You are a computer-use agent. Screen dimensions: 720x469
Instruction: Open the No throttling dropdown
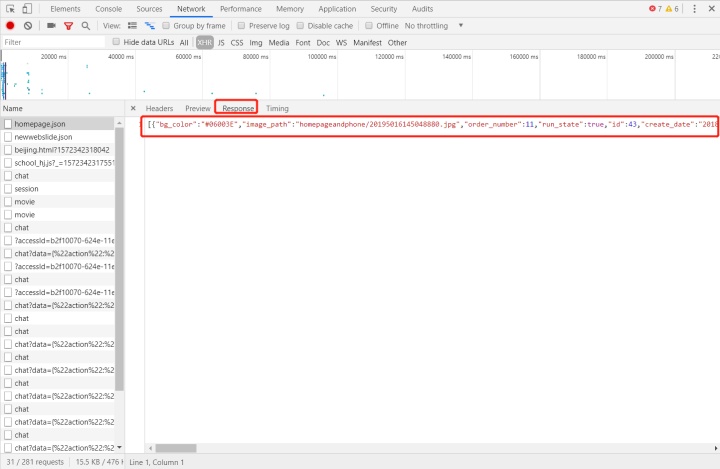(434, 25)
